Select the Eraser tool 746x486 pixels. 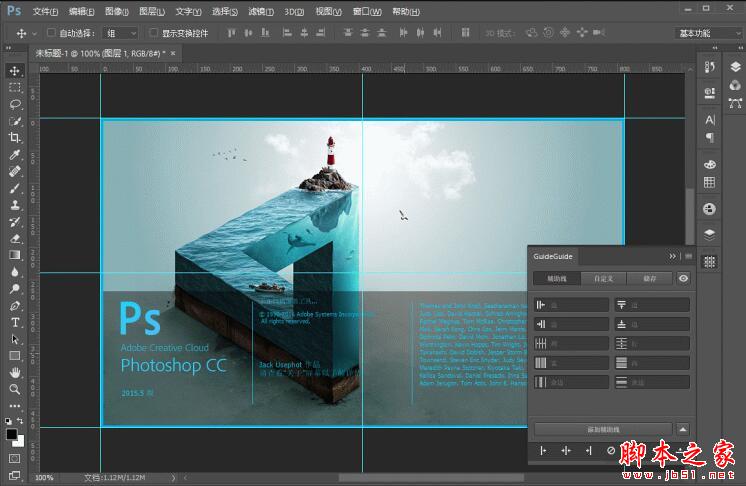click(x=15, y=238)
